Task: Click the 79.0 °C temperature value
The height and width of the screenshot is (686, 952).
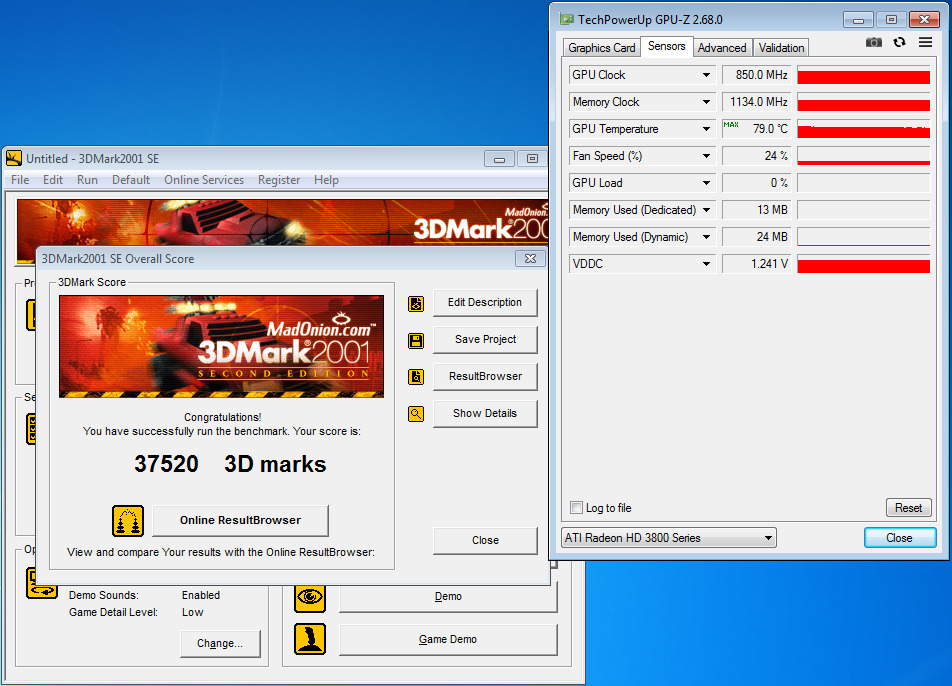Action: 756,129
